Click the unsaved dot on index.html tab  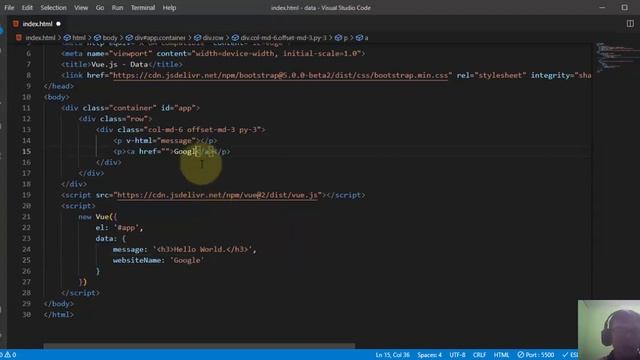click(x=58, y=24)
